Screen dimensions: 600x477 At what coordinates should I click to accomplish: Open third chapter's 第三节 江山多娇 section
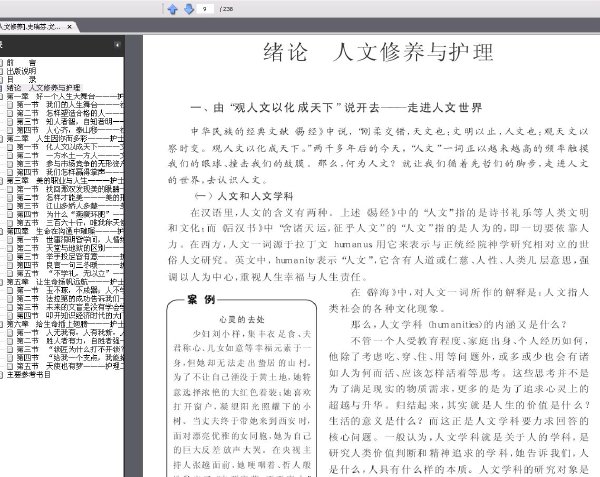70,206
